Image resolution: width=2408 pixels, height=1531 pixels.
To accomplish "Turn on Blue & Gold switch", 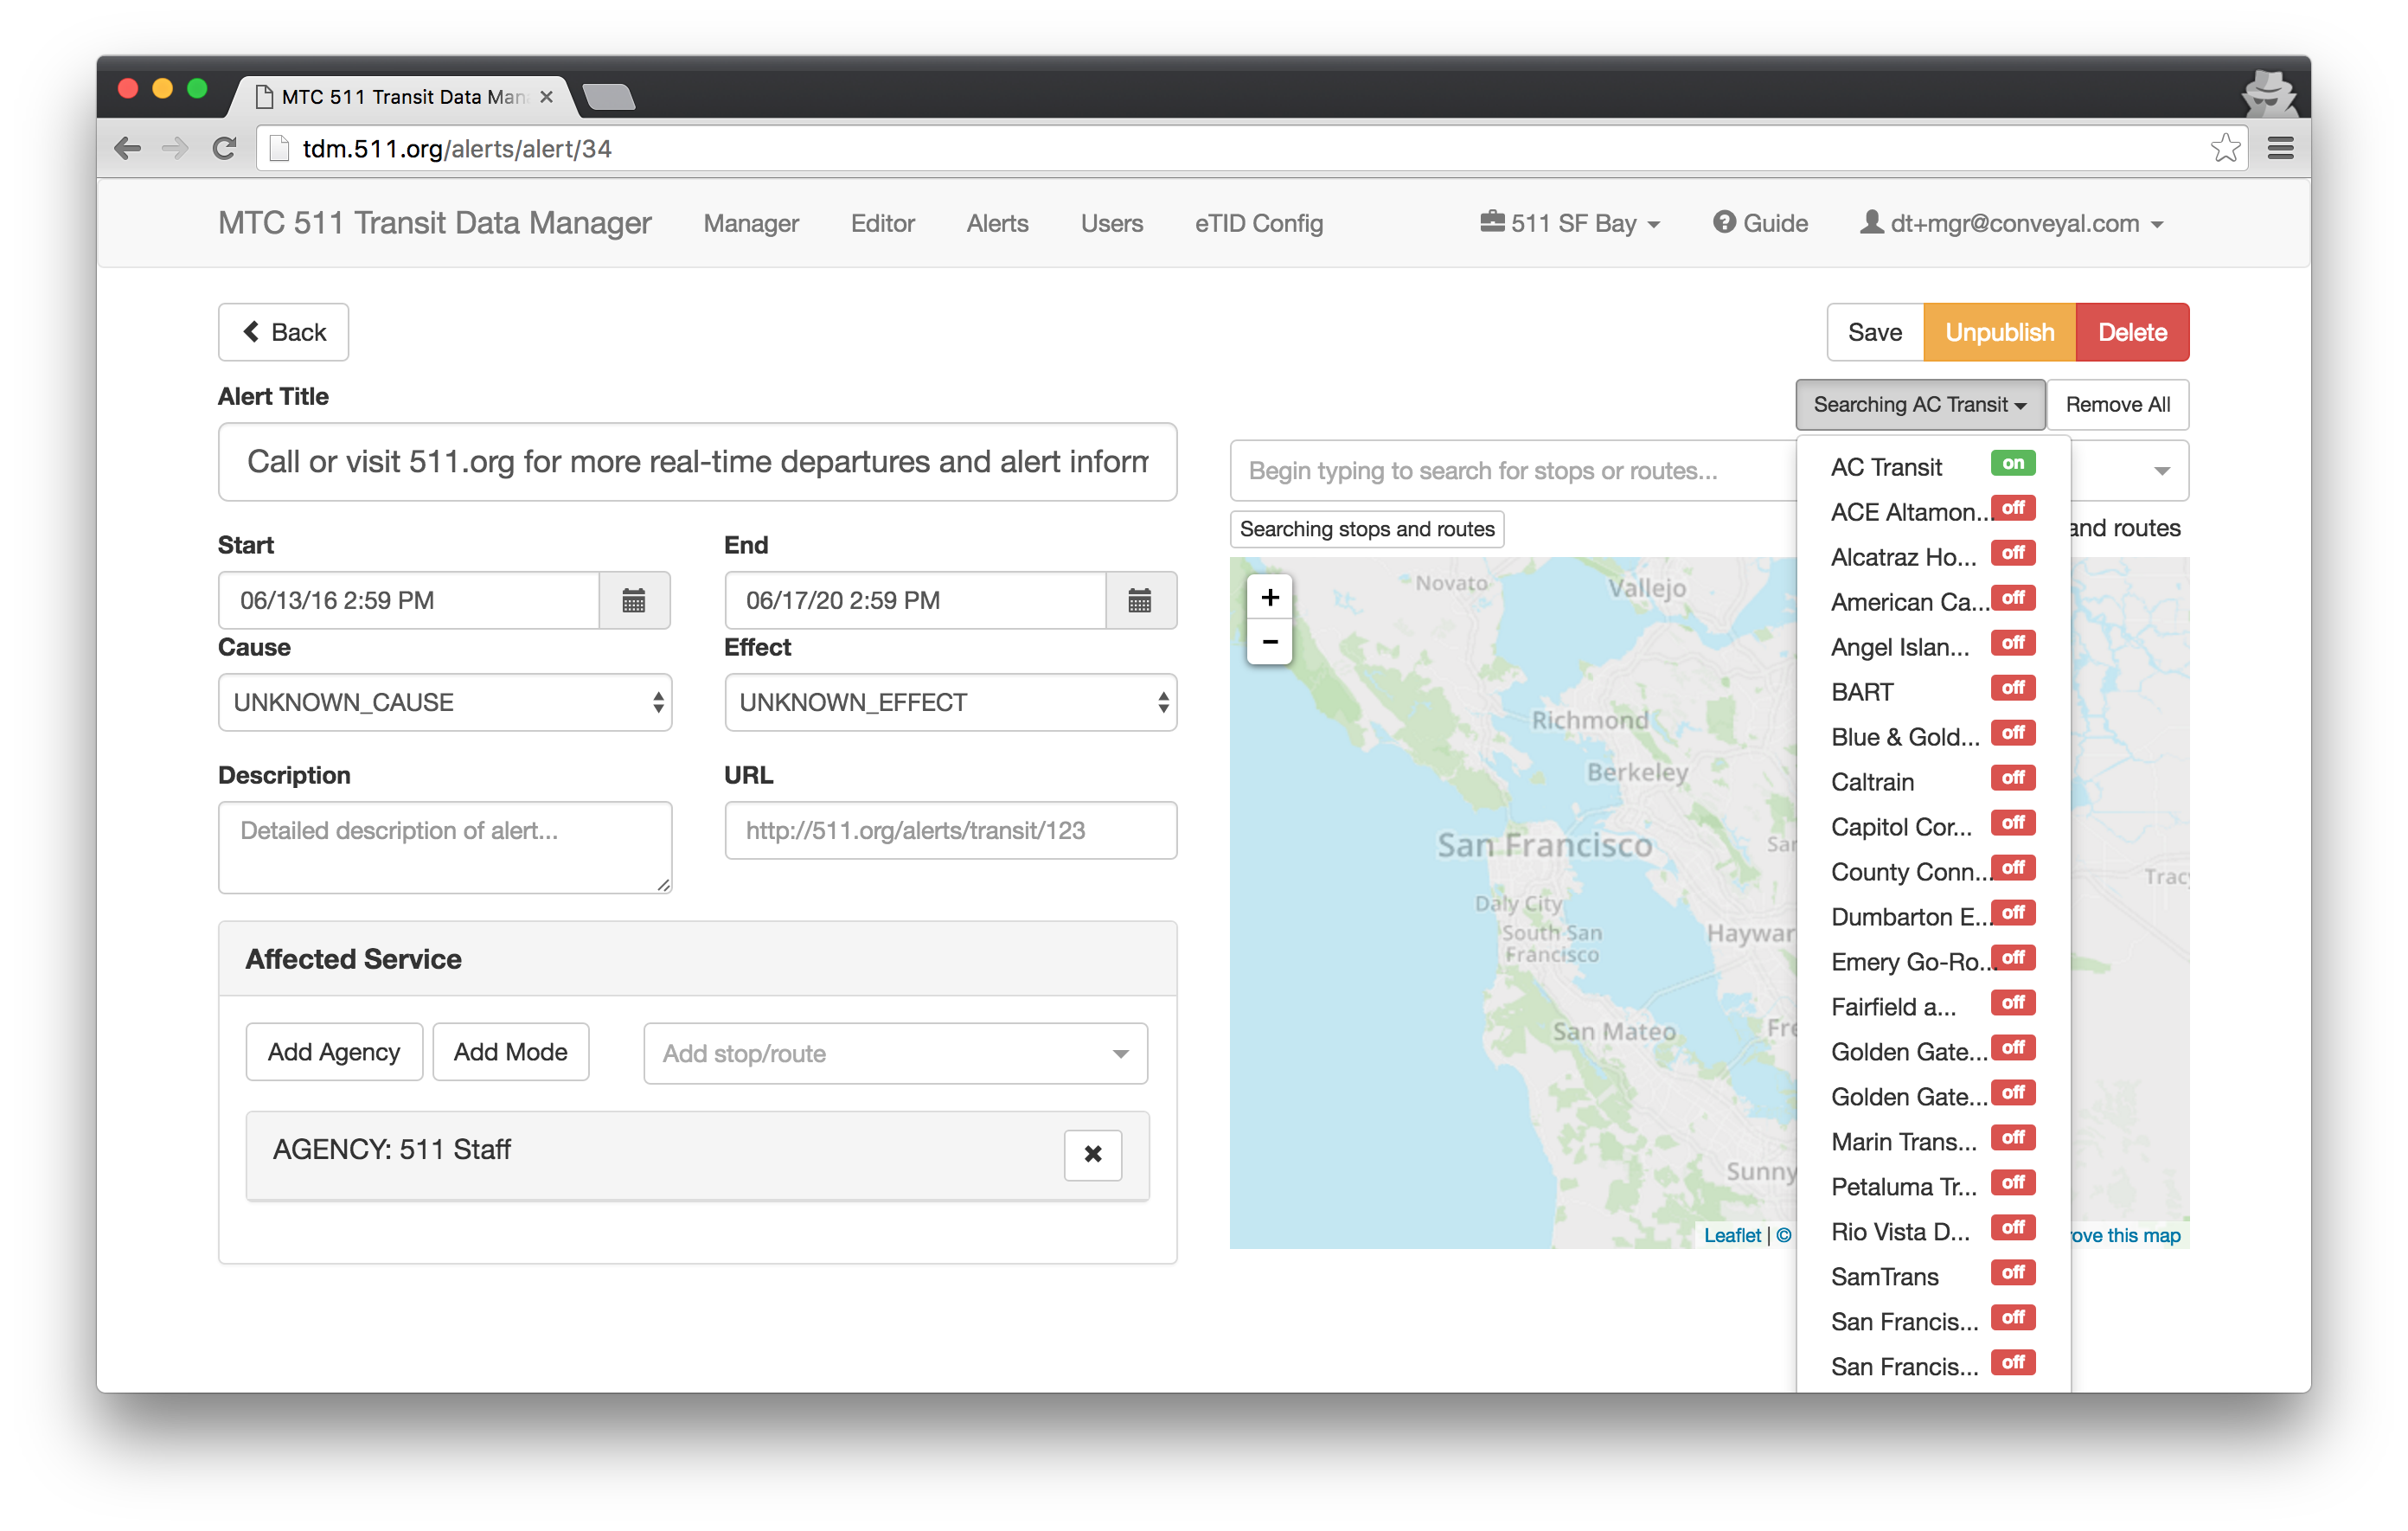I will click(2013, 733).
